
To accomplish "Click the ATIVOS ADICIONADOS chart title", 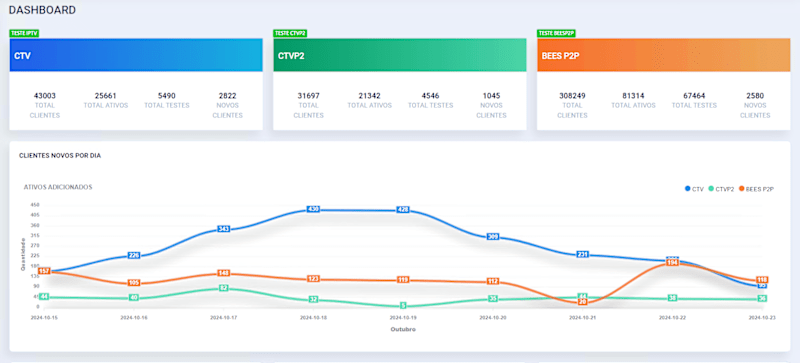I will pyautogui.click(x=58, y=187).
